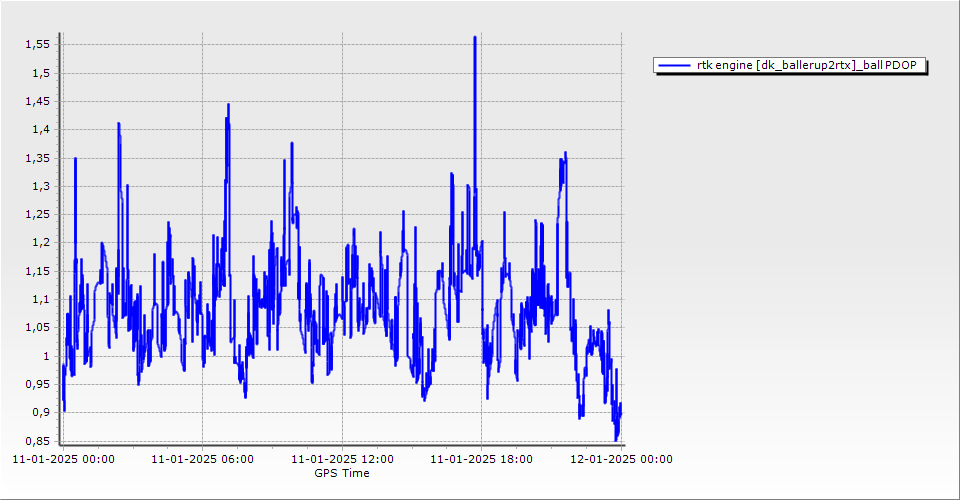Click y-axis label '1,3'
Viewport: 960px width, 500px height.
40,186
